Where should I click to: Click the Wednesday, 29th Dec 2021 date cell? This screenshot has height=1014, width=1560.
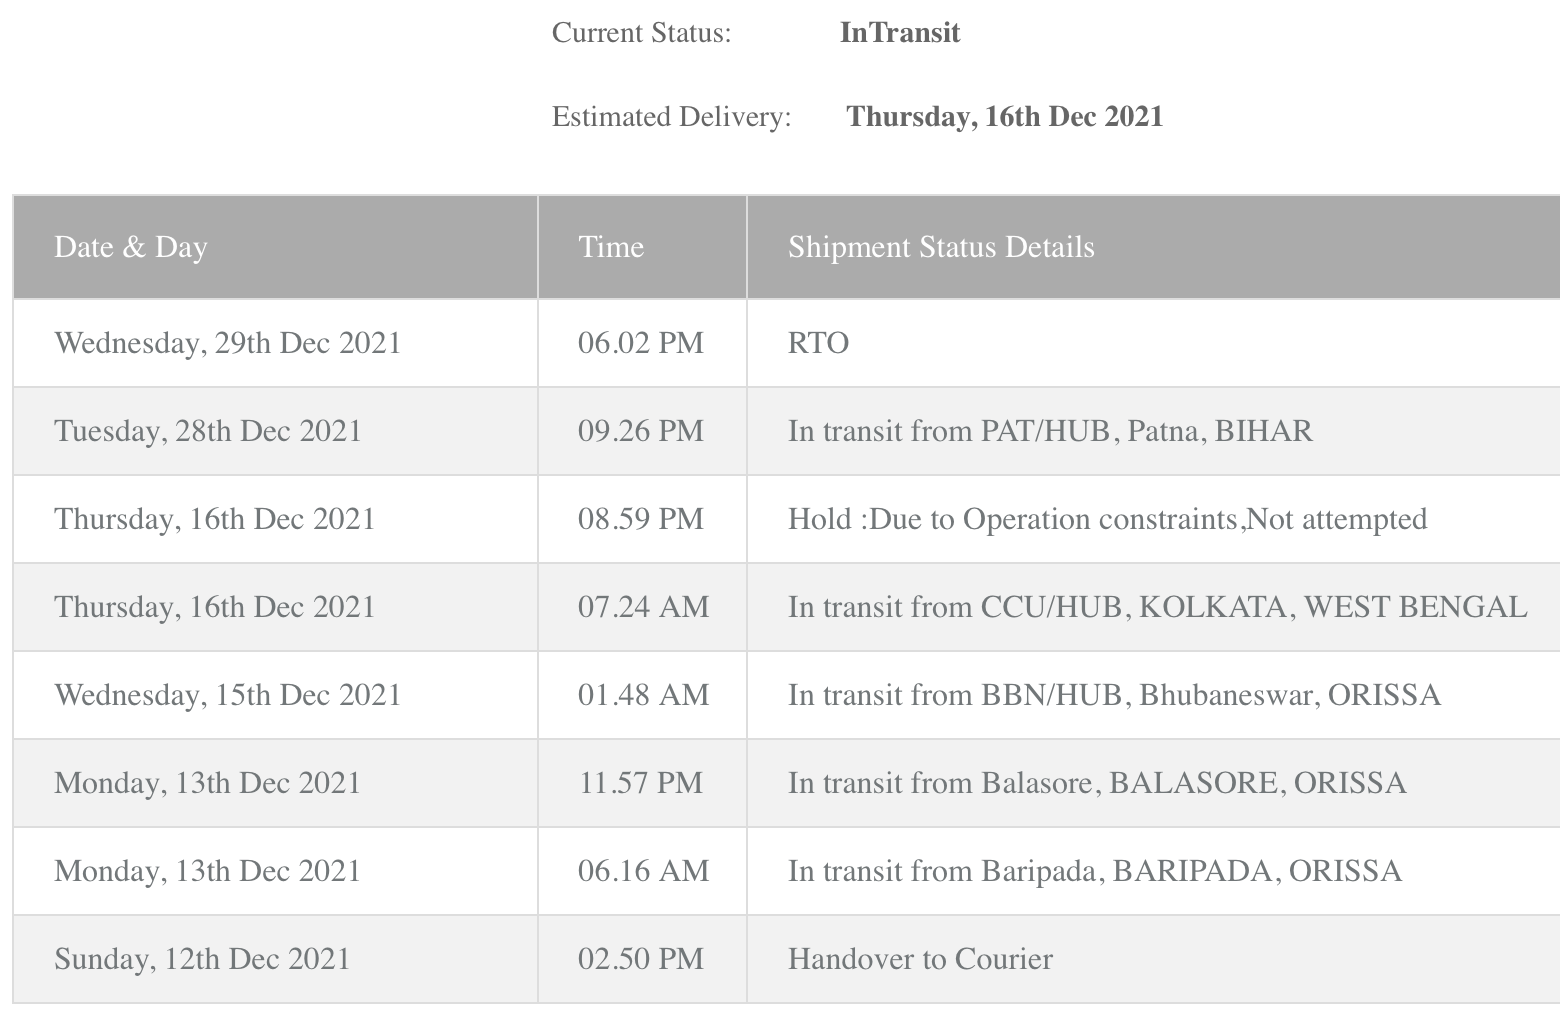227,343
